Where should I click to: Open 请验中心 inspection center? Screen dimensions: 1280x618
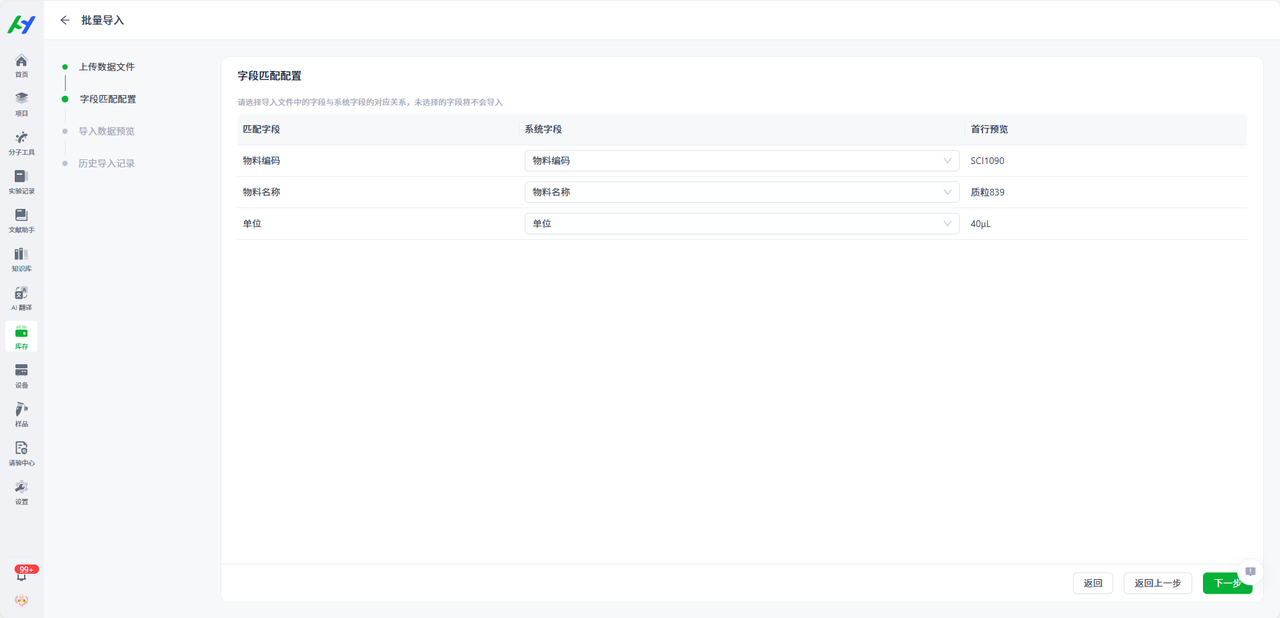point(21,453)
